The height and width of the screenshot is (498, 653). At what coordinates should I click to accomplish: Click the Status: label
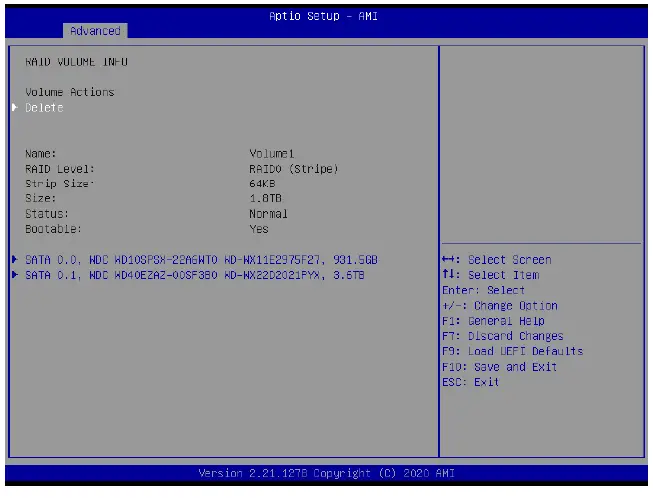pyautogui.click(x=47, y=214)
